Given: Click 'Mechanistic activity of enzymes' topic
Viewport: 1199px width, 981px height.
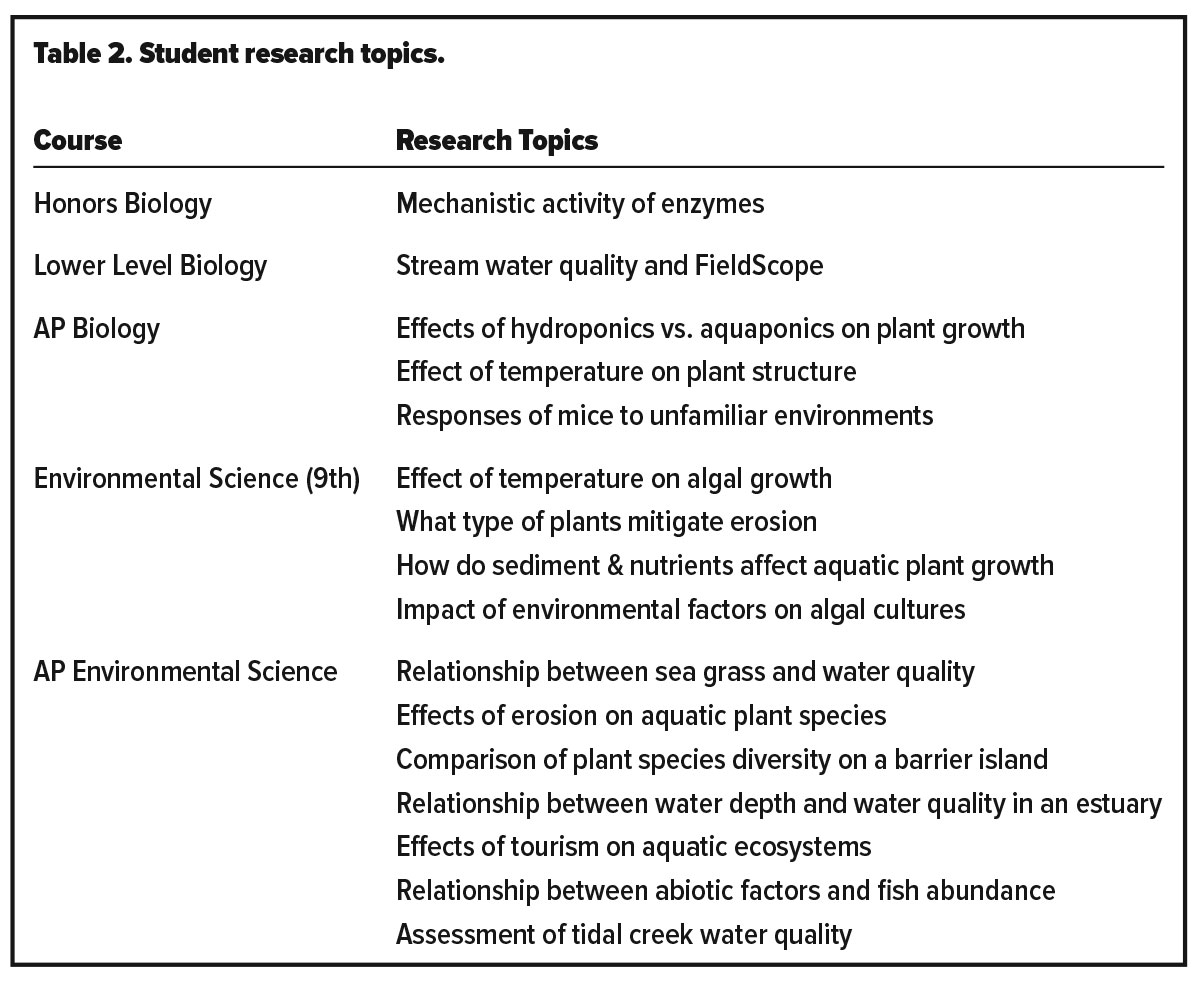Looking at the screenshot, I should (580, 204).
